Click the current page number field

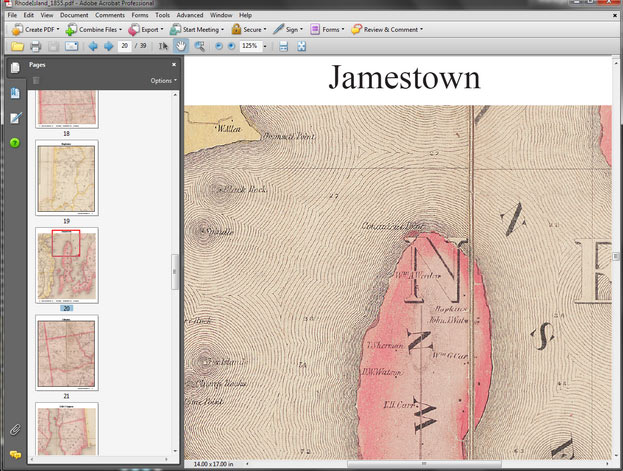124,46
